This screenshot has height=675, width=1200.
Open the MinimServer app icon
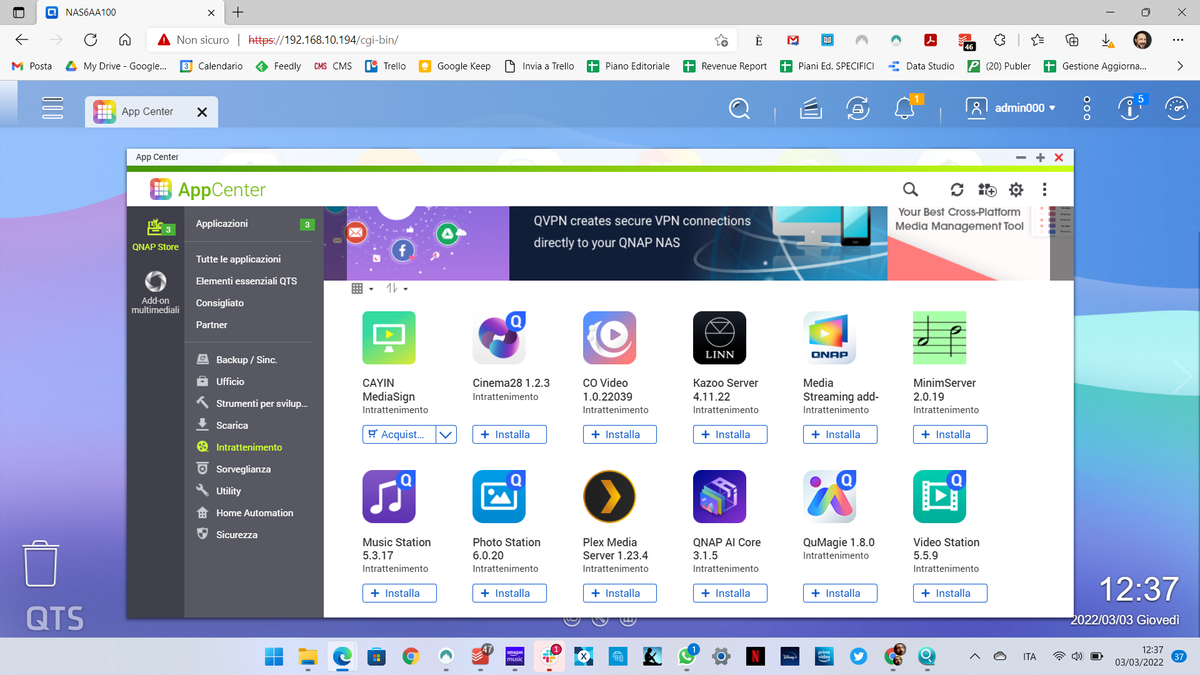(940, 337)
